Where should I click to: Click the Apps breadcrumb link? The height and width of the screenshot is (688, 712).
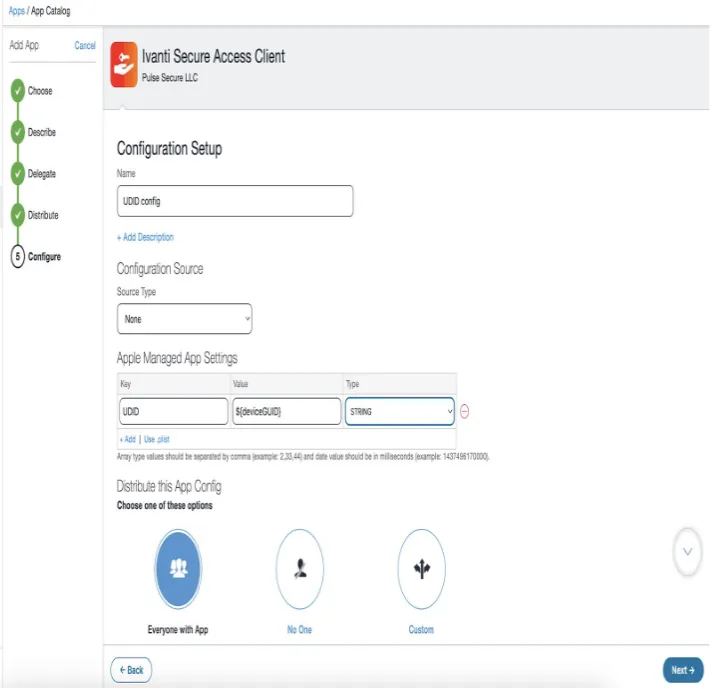pos(17,11)
